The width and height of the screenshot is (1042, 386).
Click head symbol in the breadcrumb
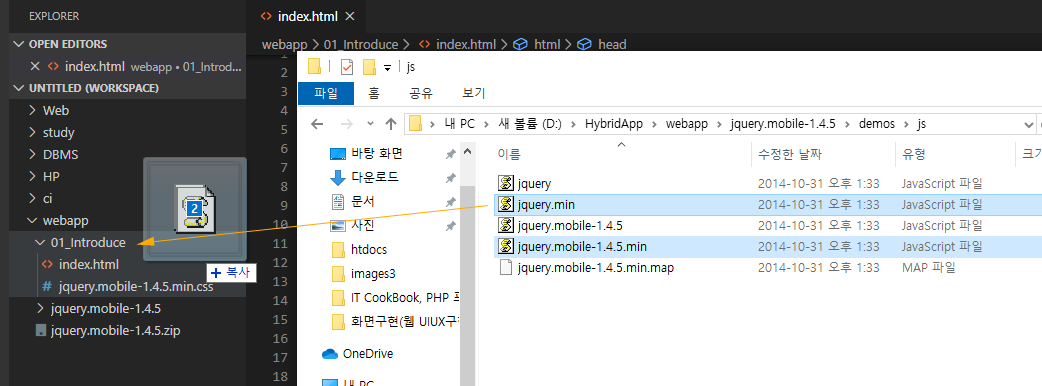point(612,45)
